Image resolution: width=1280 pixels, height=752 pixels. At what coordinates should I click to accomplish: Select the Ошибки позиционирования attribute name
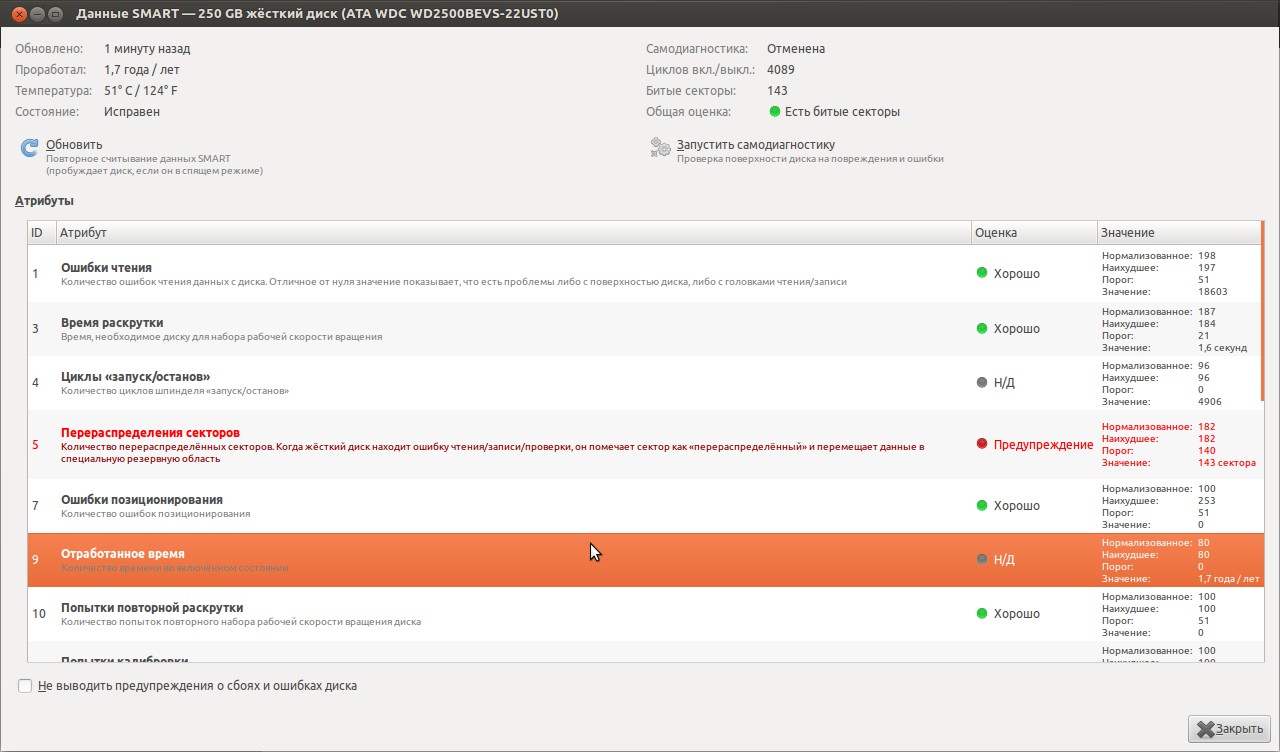click(142, 500)
